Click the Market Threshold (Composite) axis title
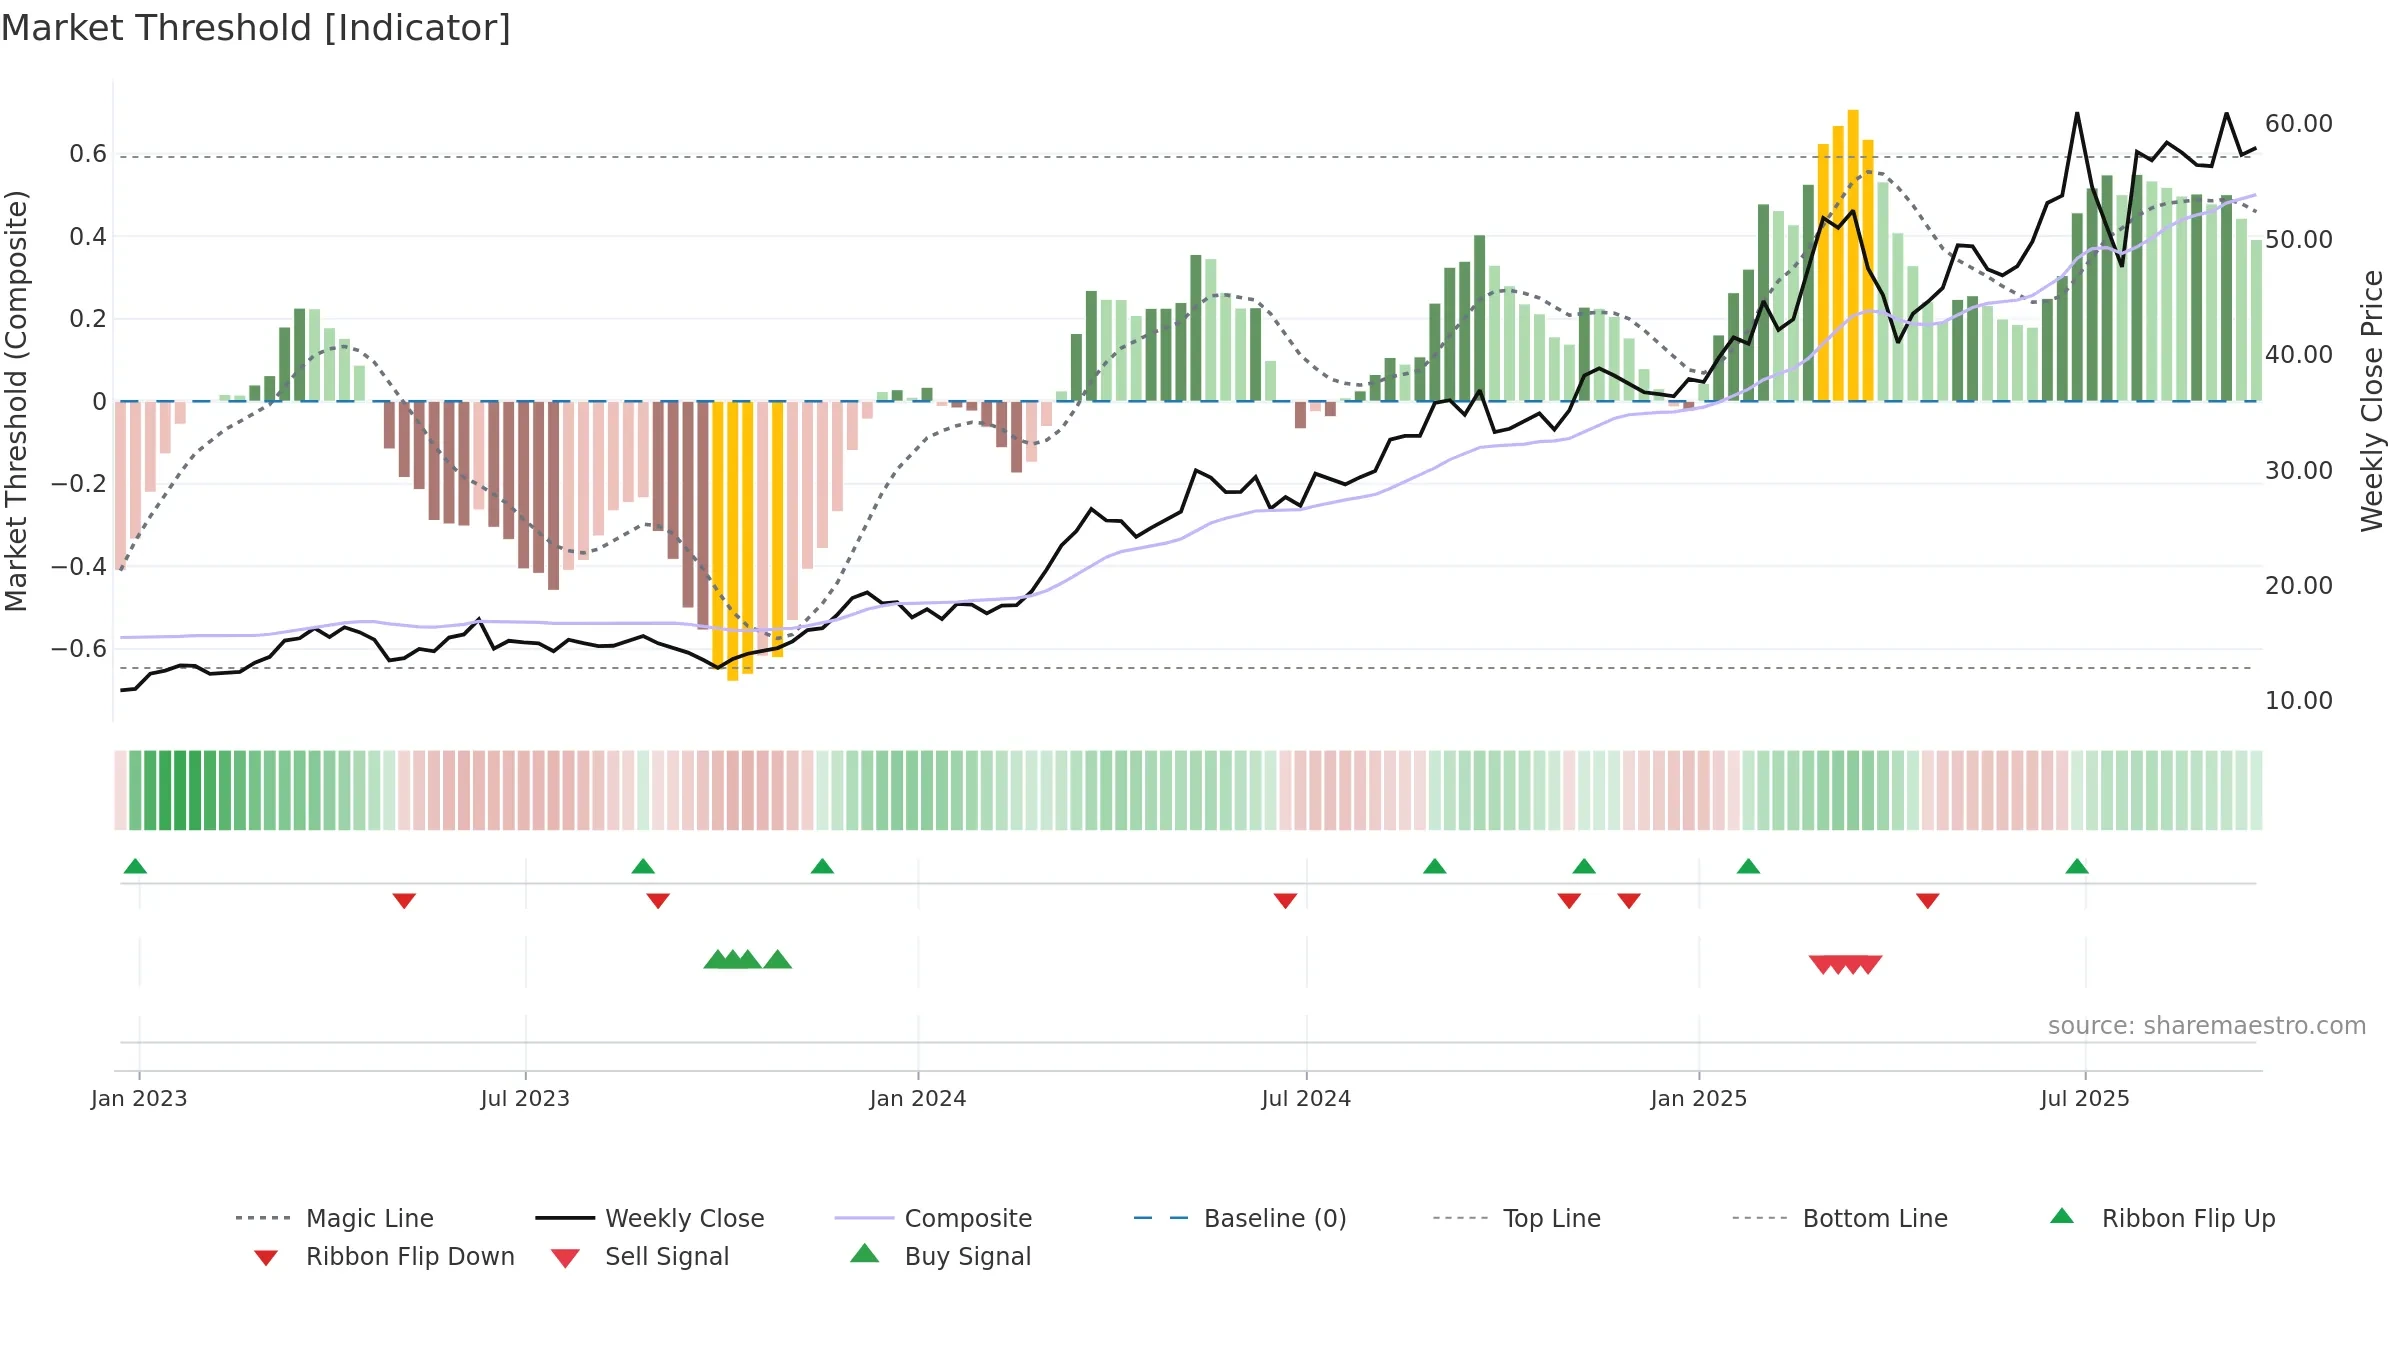This screenshot has width=2400, height=1350. (16, 401)
